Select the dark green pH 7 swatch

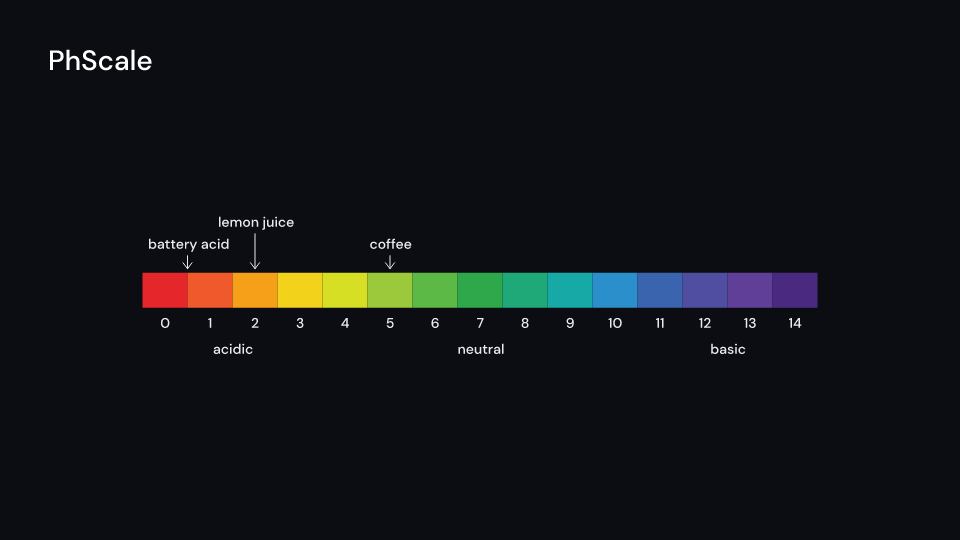480,290
